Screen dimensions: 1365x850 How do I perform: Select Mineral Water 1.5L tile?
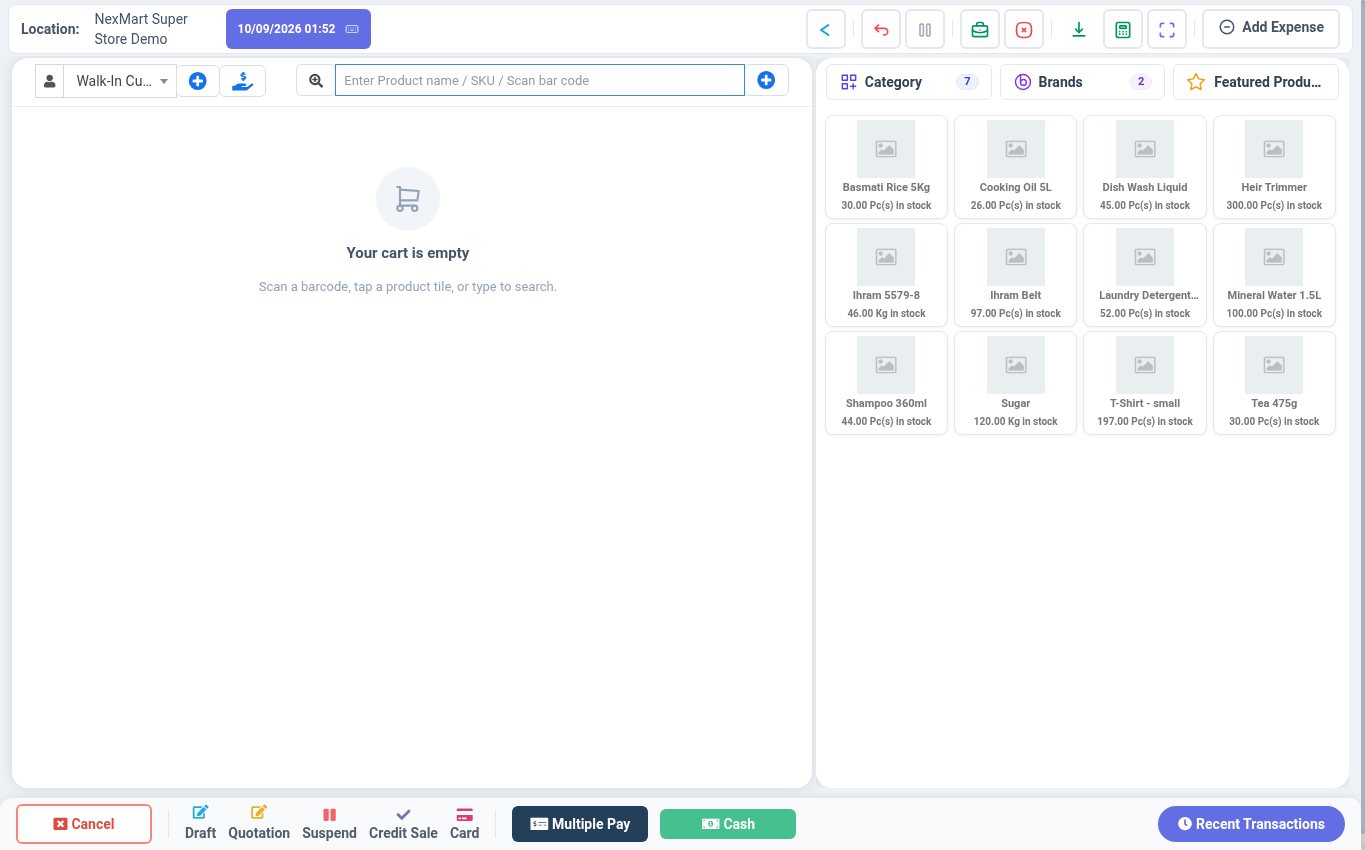click(1274, 274)
